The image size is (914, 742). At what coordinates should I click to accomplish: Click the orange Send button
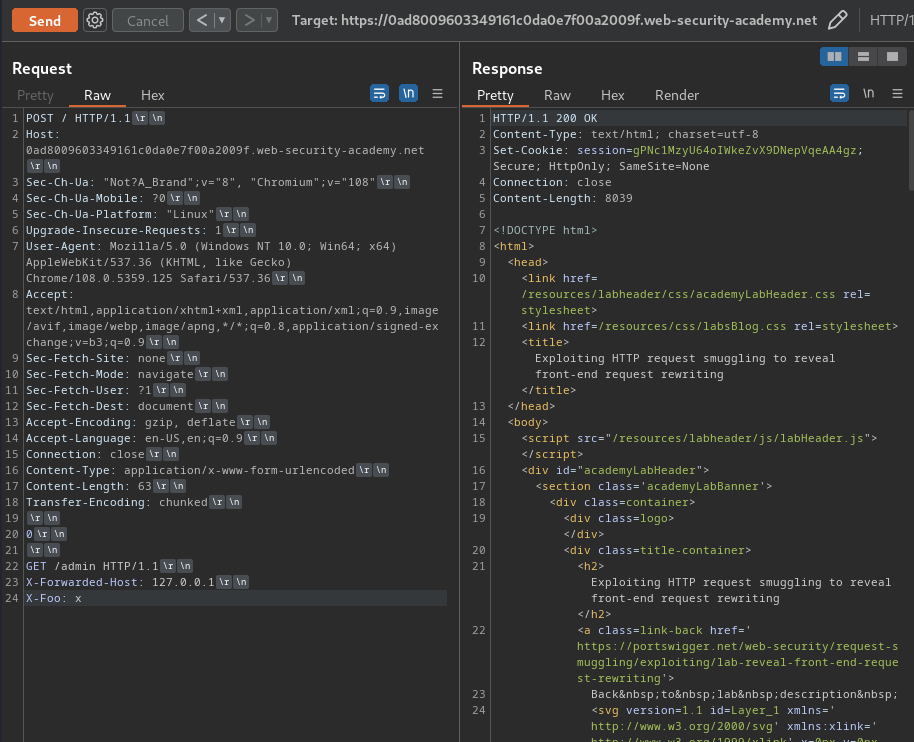pyautogui.click(x=45, y=20)
